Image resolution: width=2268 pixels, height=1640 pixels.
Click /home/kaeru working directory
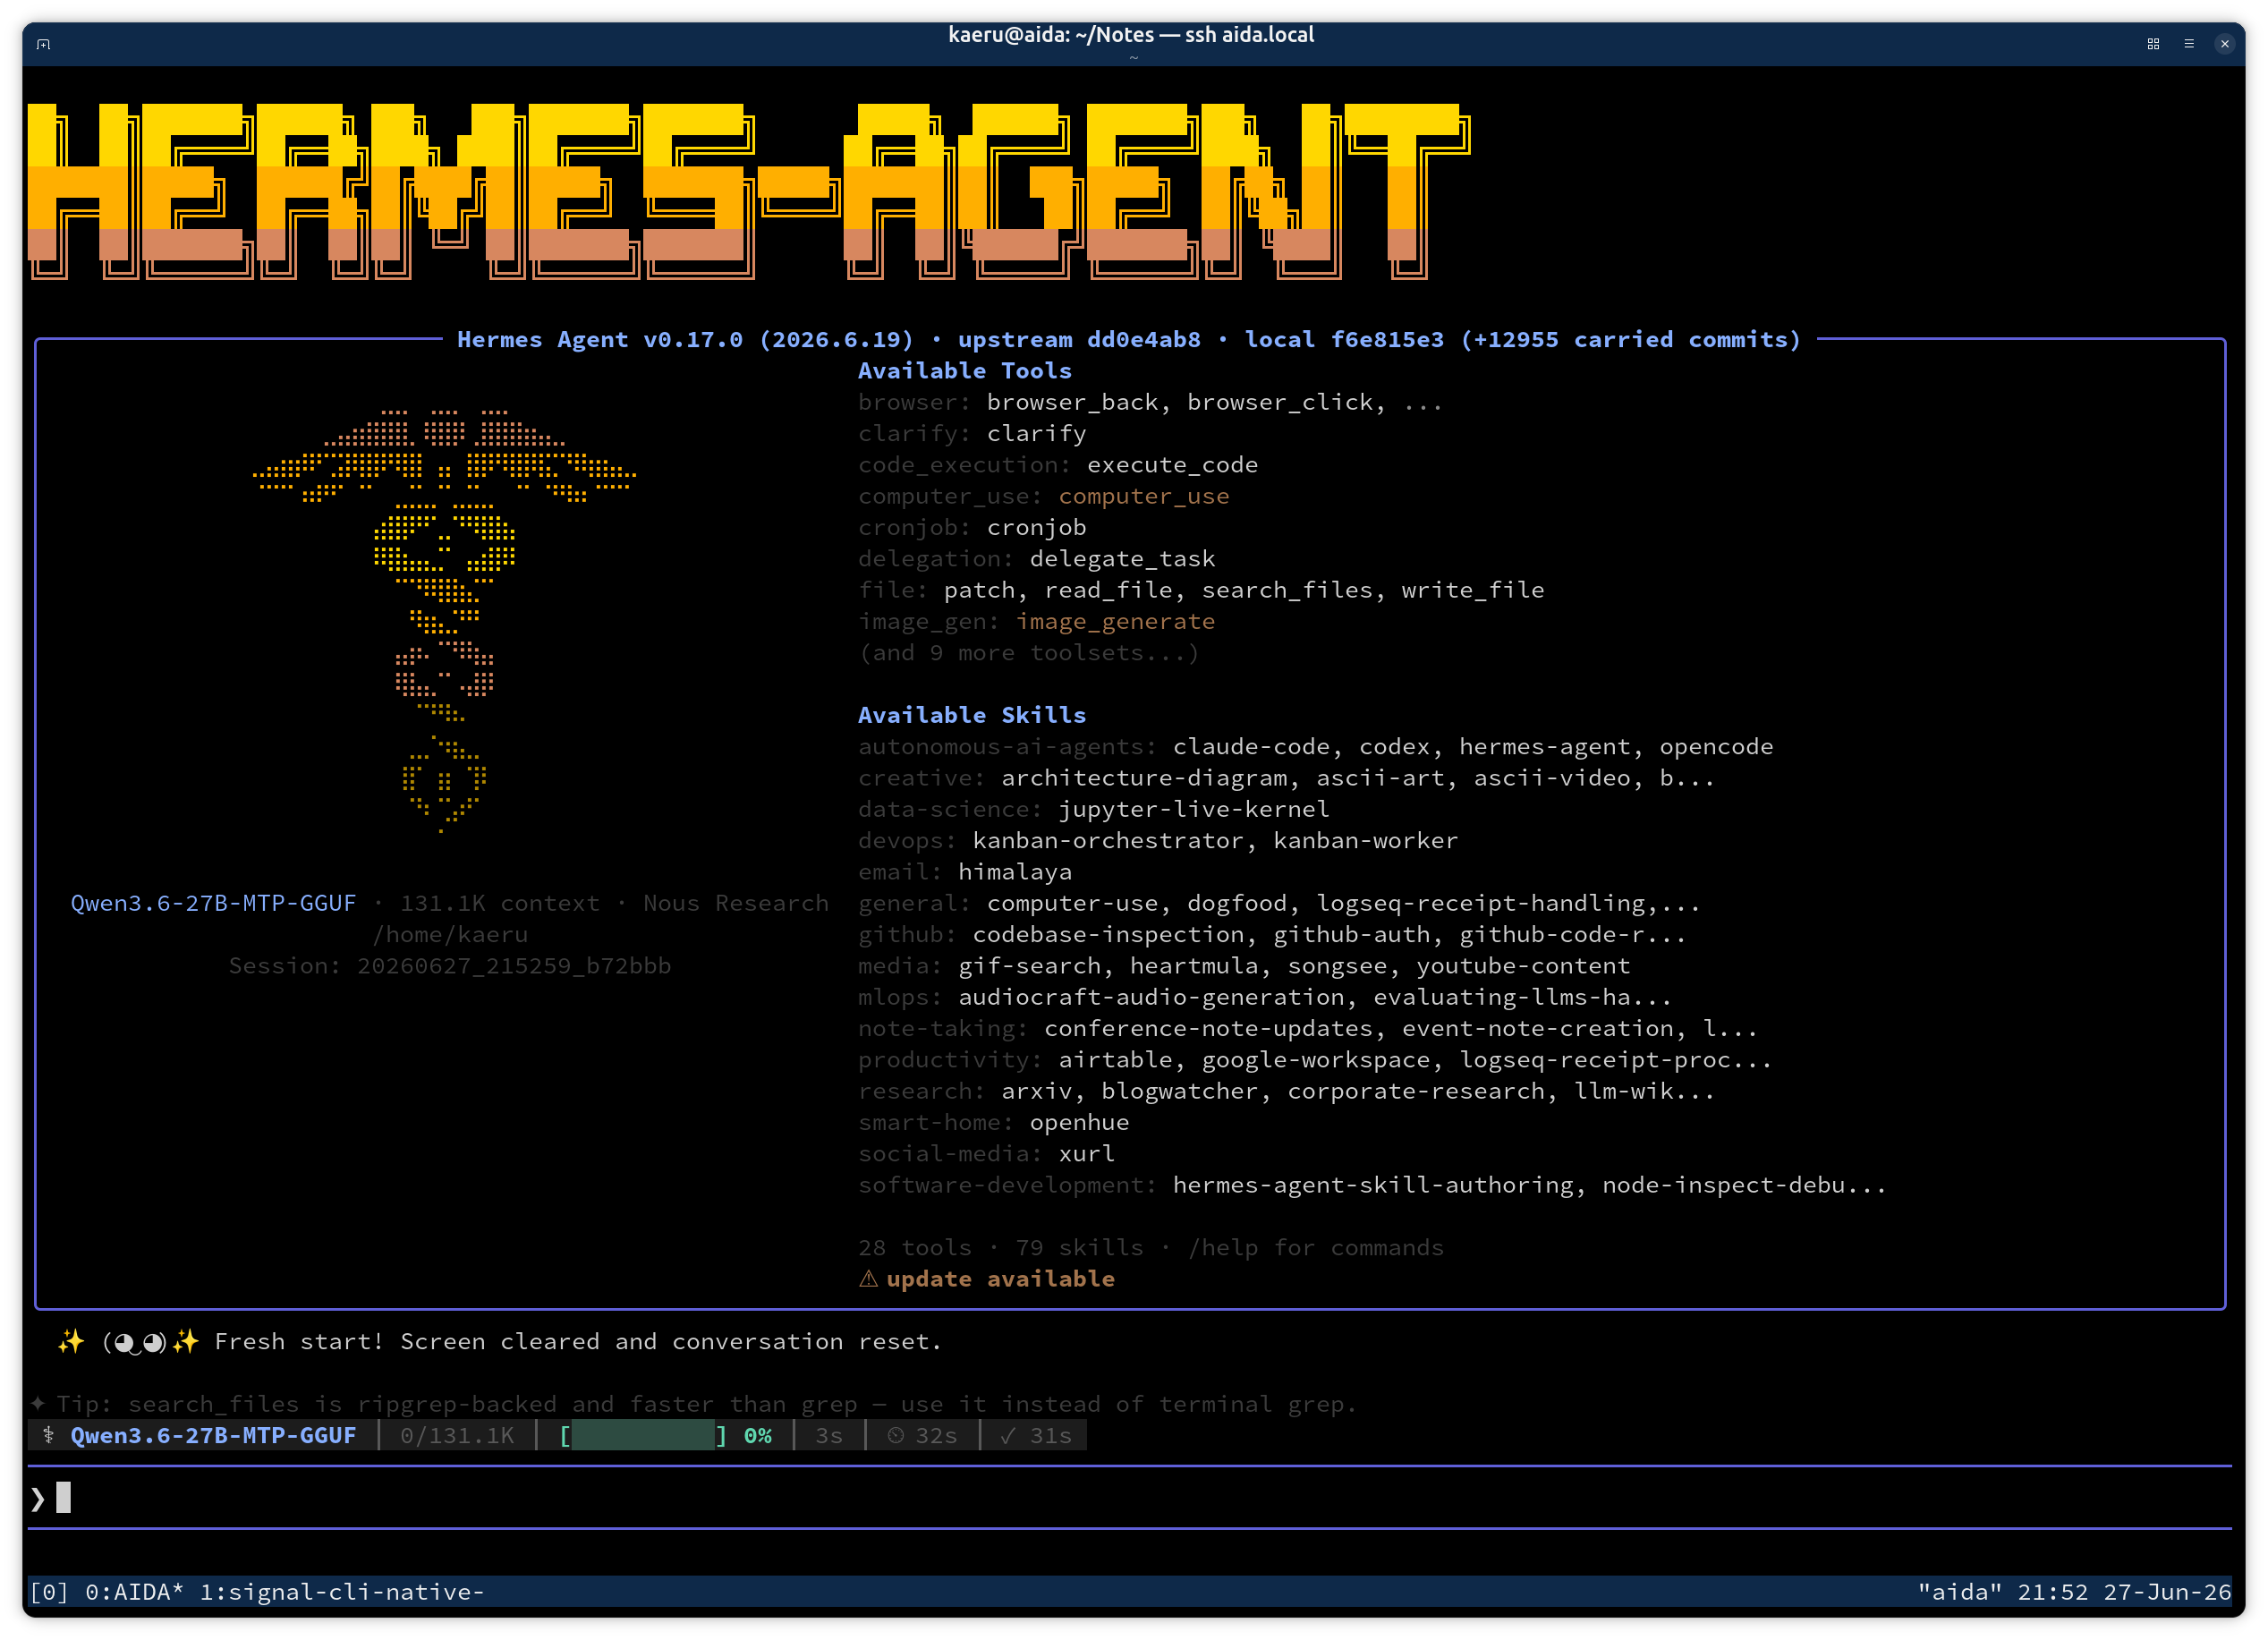click(450, 935)
